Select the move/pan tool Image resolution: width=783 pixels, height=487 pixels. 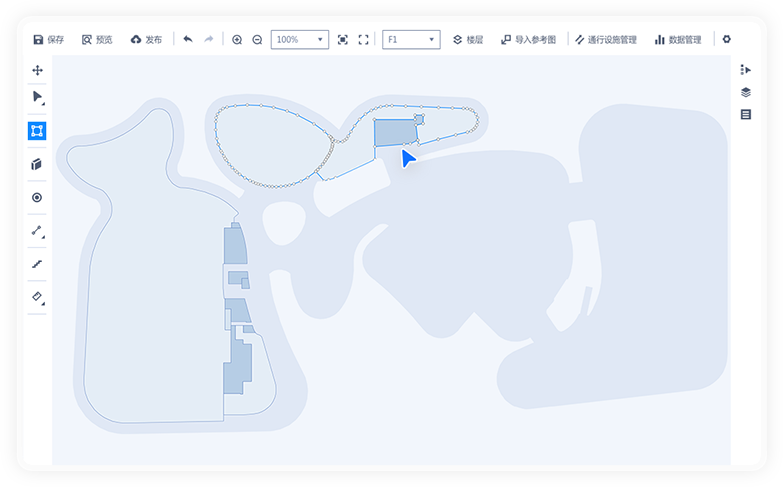(37, 70)
